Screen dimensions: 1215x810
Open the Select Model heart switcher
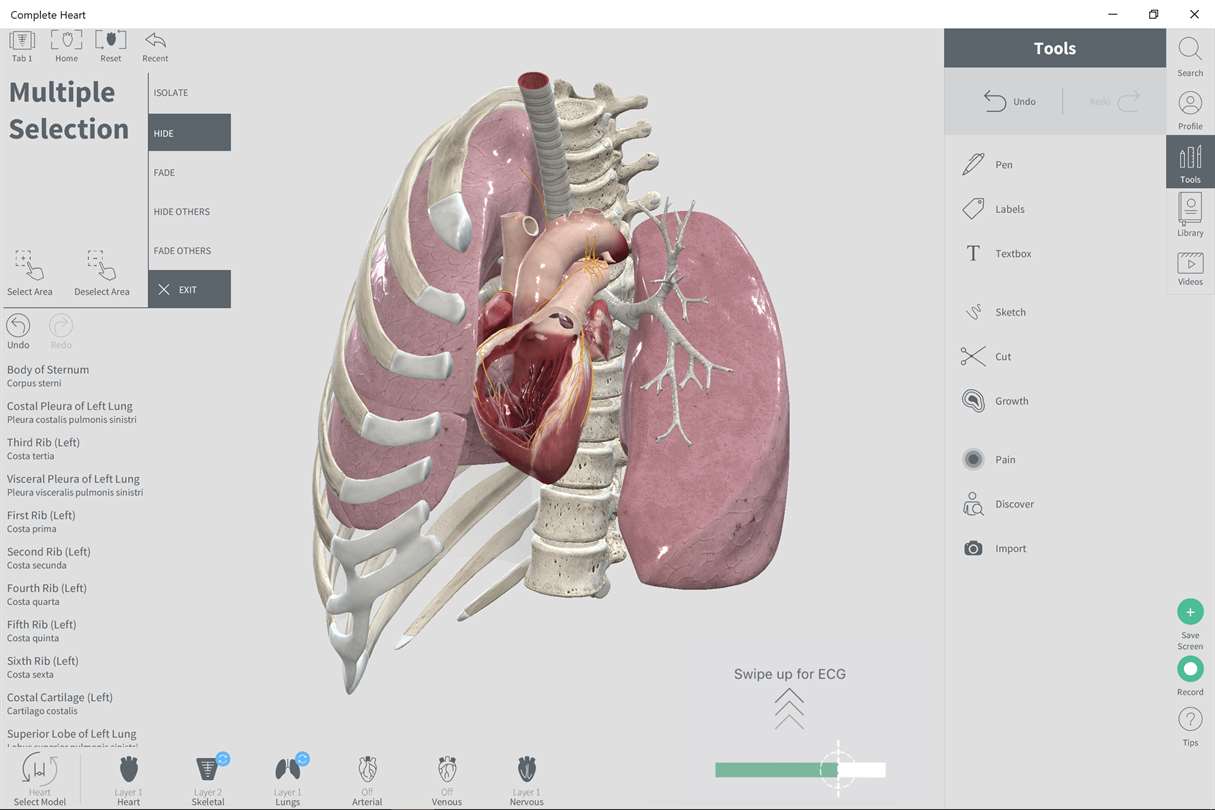click(40, 781)
